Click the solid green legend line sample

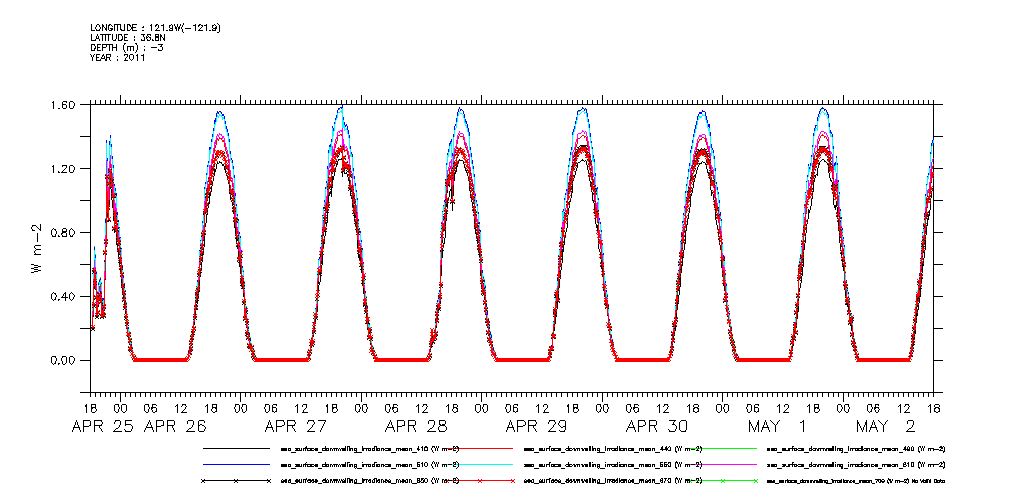coord(723,448)
